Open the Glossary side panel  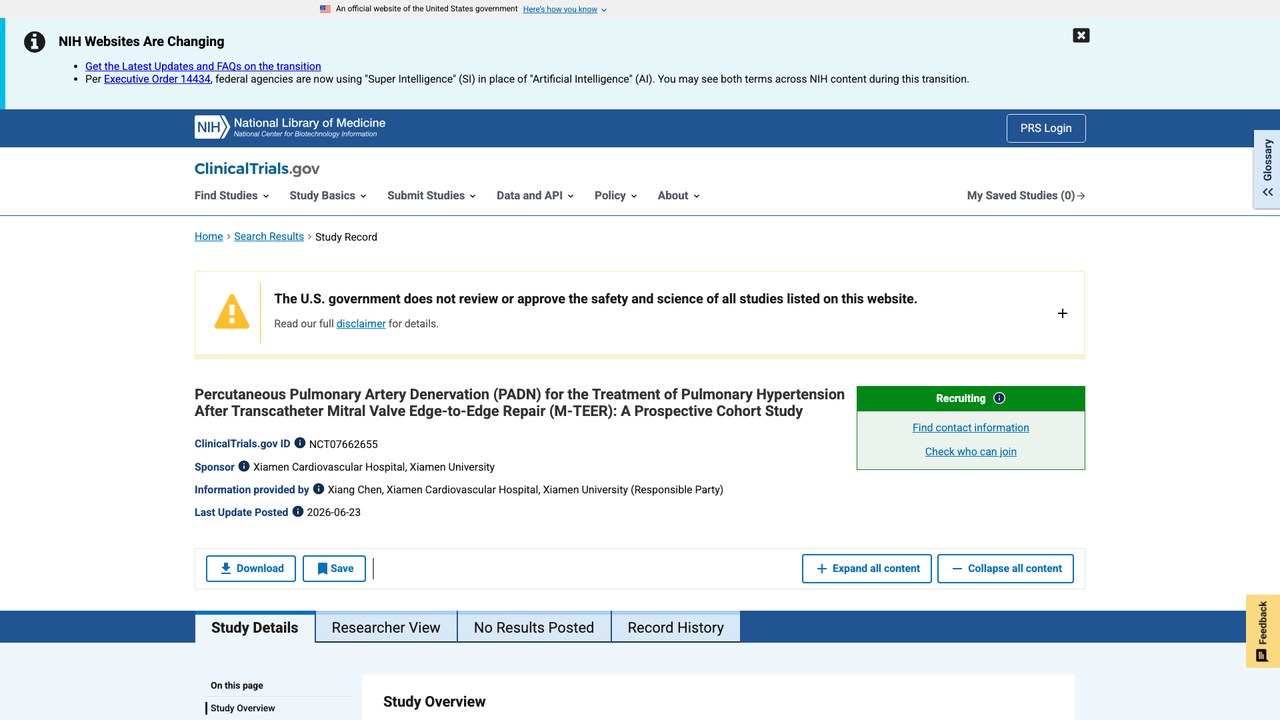tap(1267, 168)
